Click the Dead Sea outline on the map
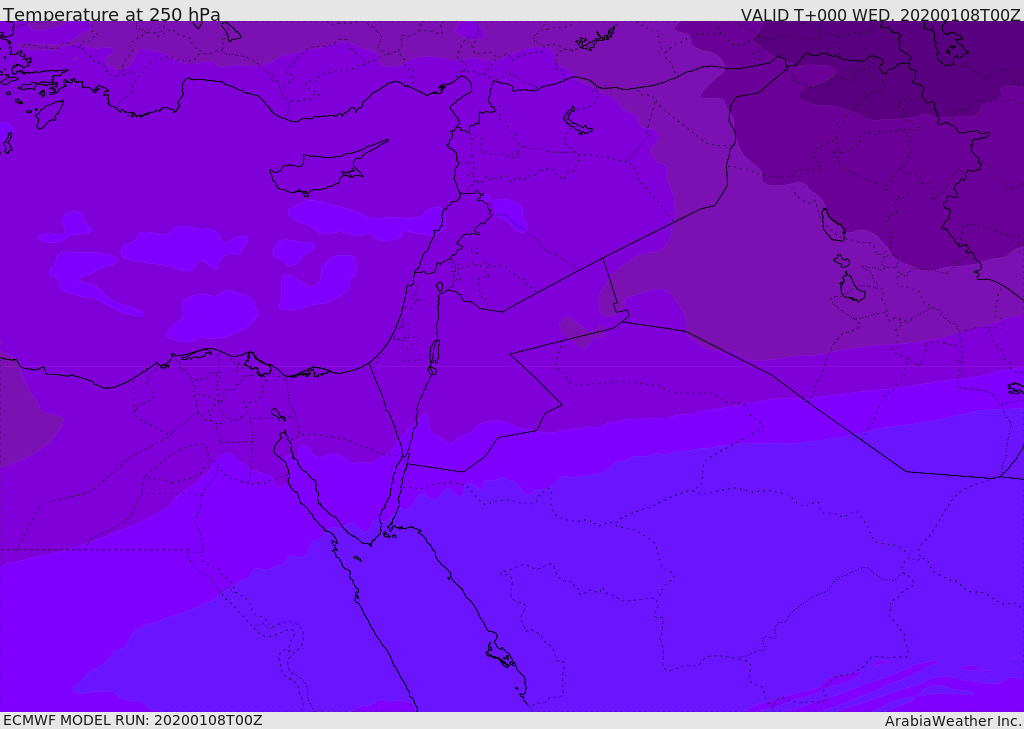The image size is (1024, 729). pos(434,353)
